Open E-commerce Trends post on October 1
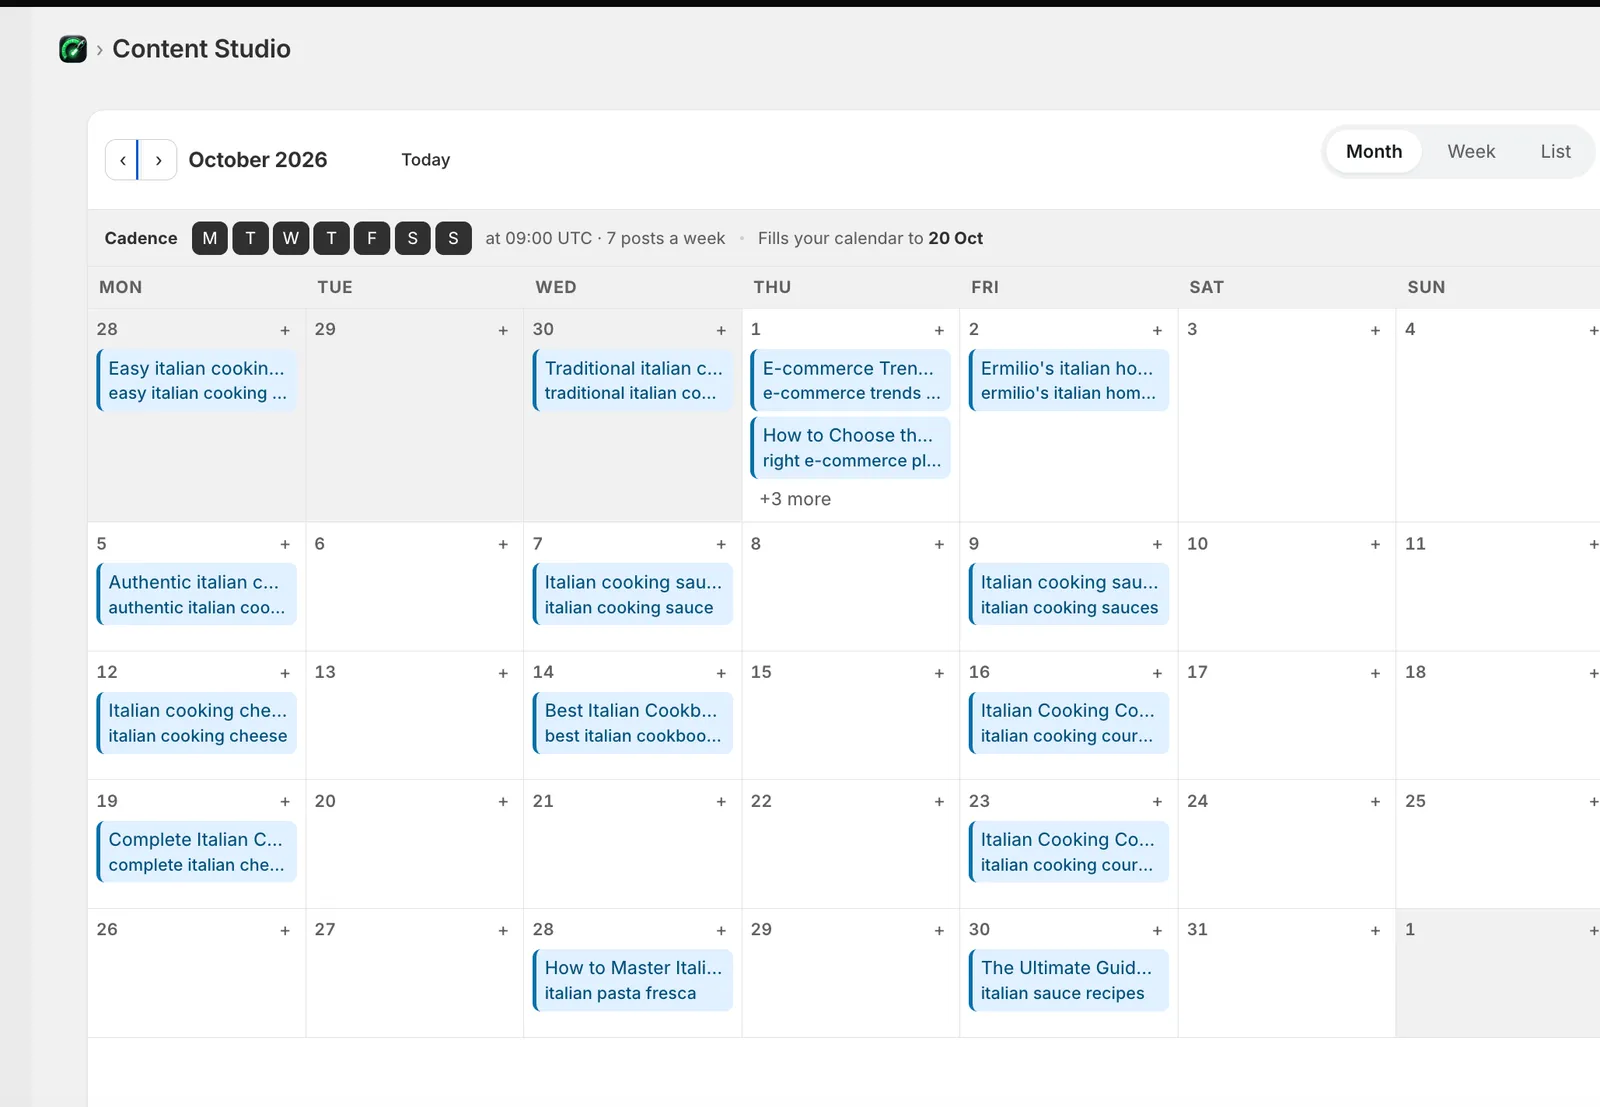This screenshot has height=1107, width=1600. pyautogui.click(x=851, y=380)
